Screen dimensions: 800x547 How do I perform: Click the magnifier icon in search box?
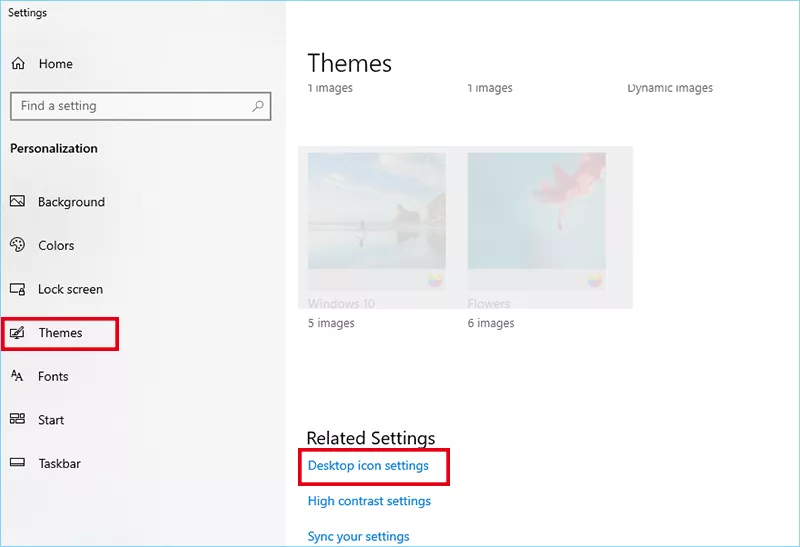[x=258, y=106]
